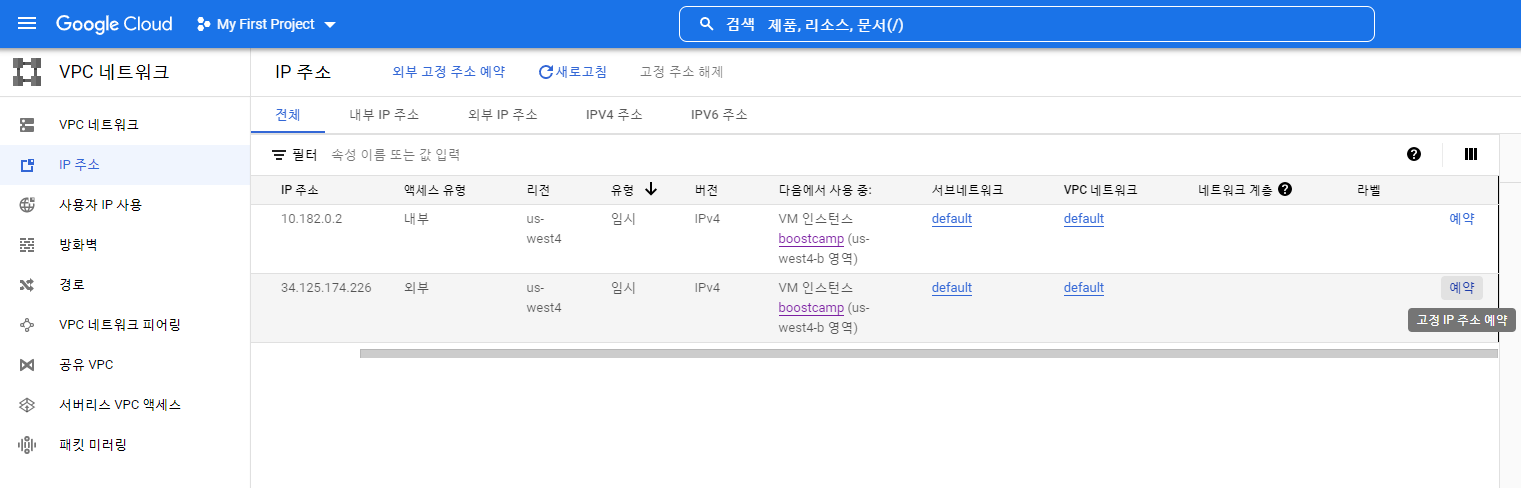The image size is (1521, 488).
Task: Sort by the 리전 column header
Action: click(538, 190)
